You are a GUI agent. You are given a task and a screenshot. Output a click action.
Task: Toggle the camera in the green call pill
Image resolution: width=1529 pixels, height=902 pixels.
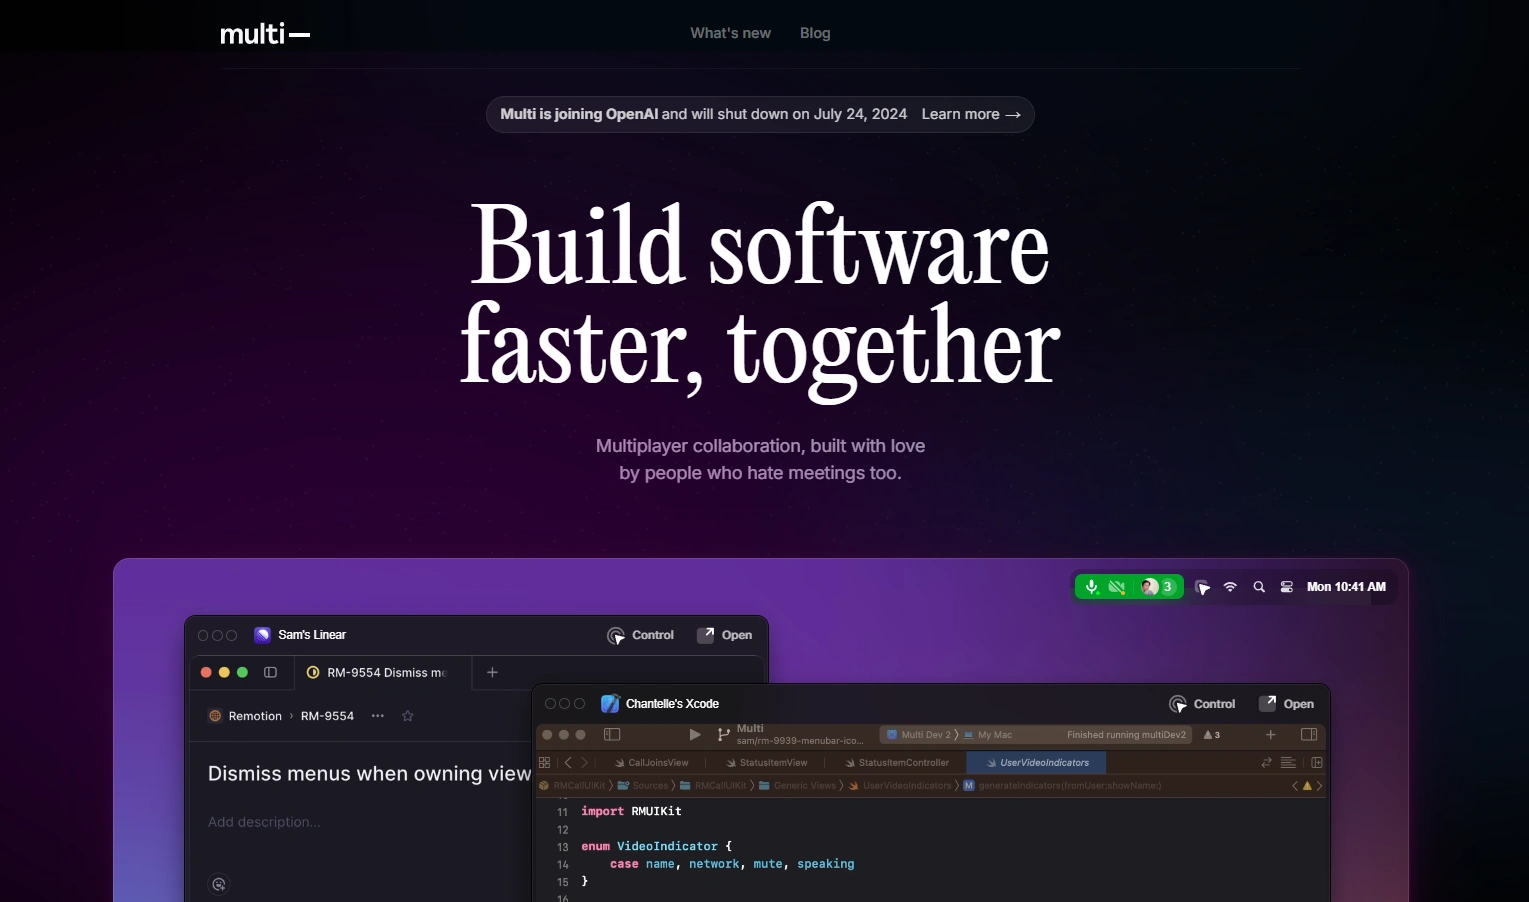(1117, 587)
